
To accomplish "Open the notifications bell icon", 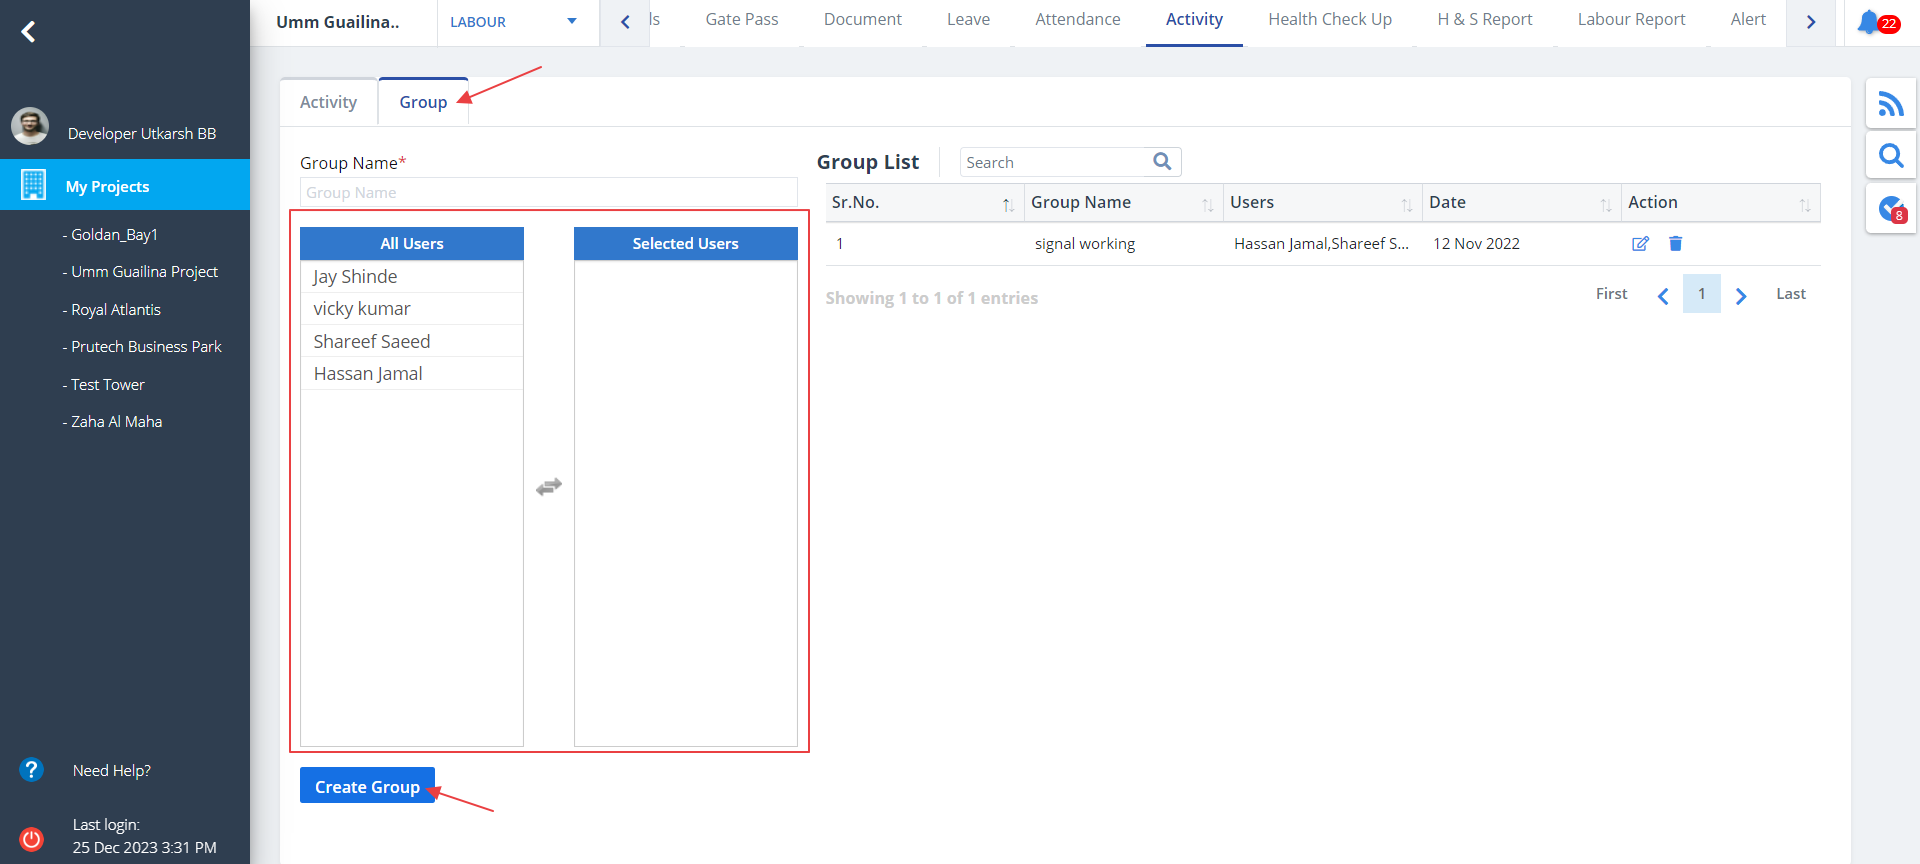I will tap(1868, 22).
